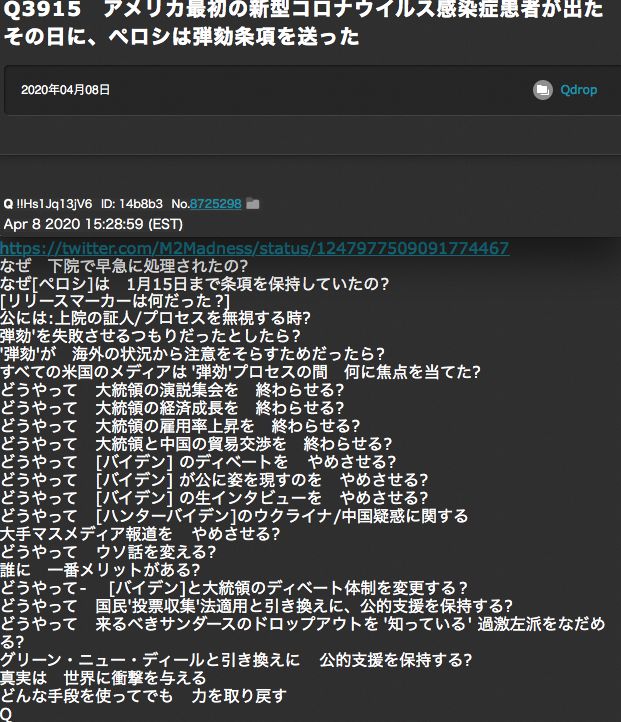Click the line [バイデン] のディベートを やめさせる?
Viewport: 621px width, 722px height.
pyautogui.click(x=198, y=462)
